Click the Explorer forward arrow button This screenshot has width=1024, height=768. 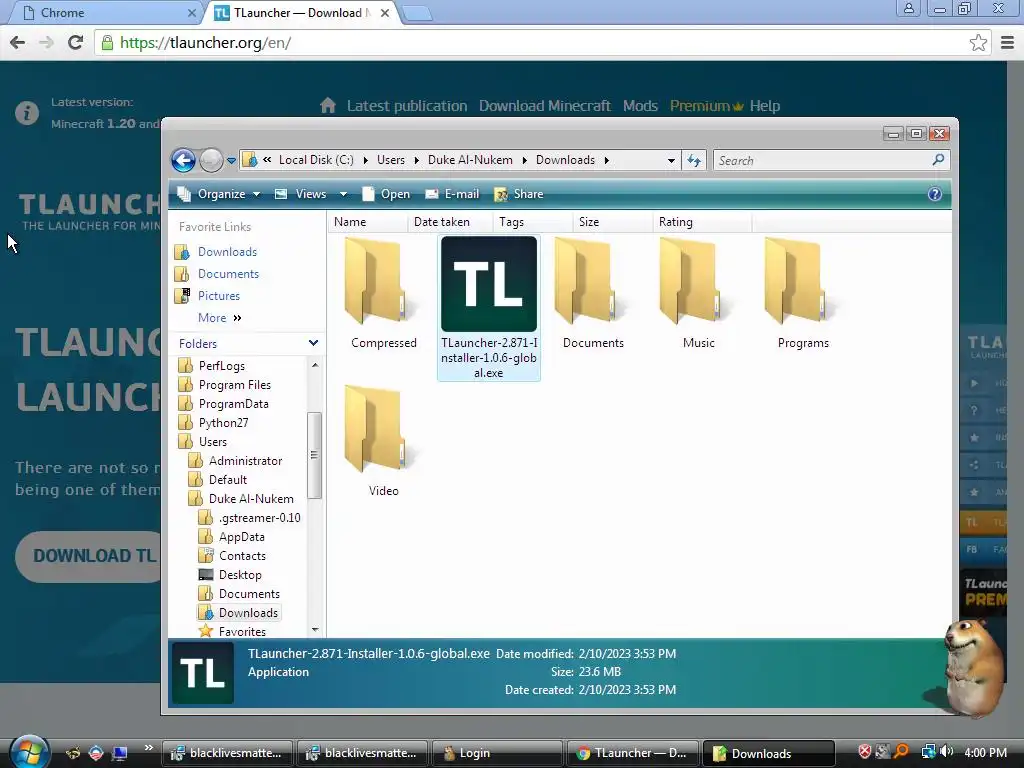[211, 160]
